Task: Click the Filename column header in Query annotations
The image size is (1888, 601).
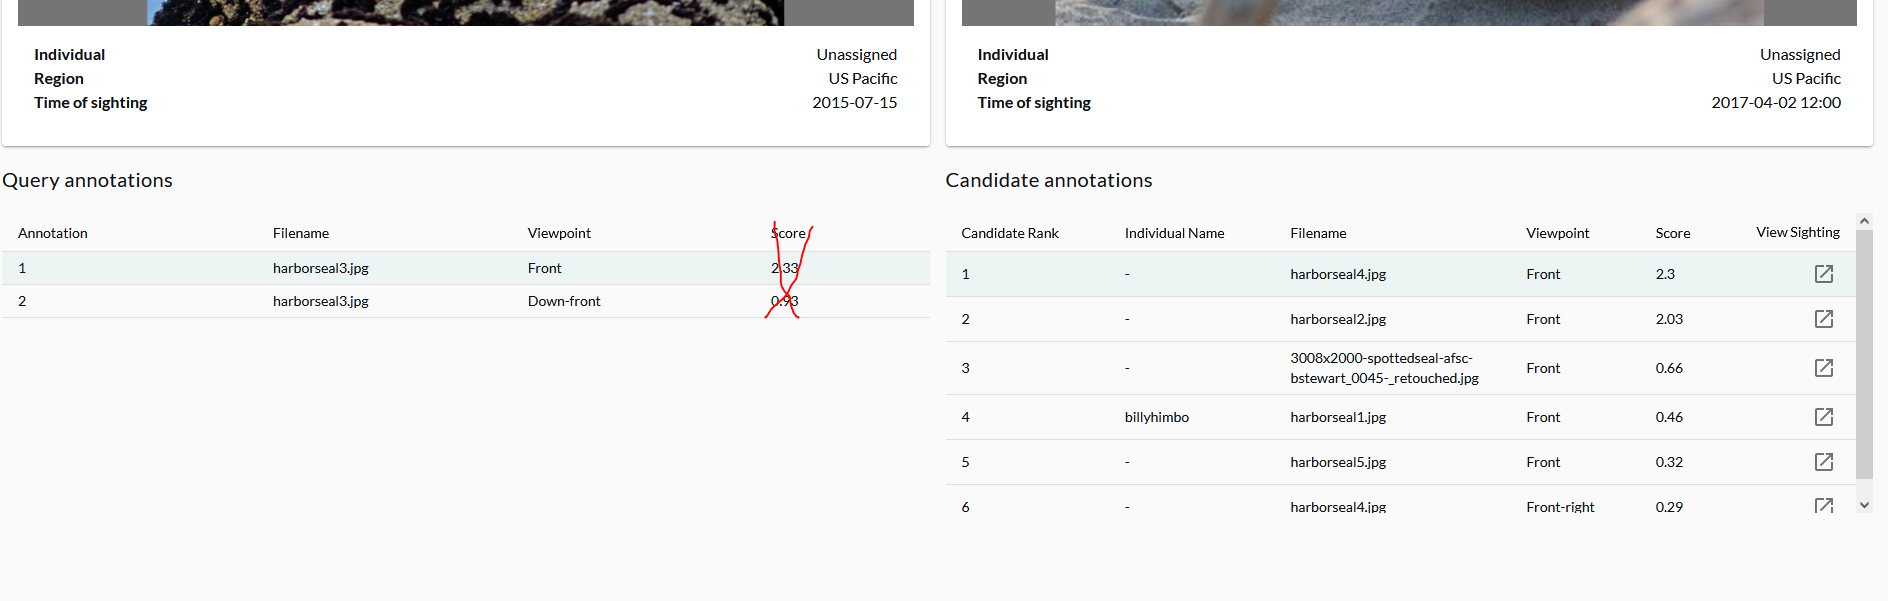Action: tap(300, 232)
